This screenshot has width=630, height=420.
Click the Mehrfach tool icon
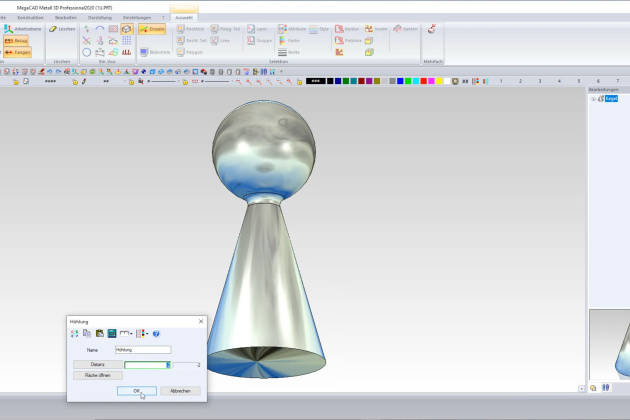pyautogui.click(x=432, y=30)
